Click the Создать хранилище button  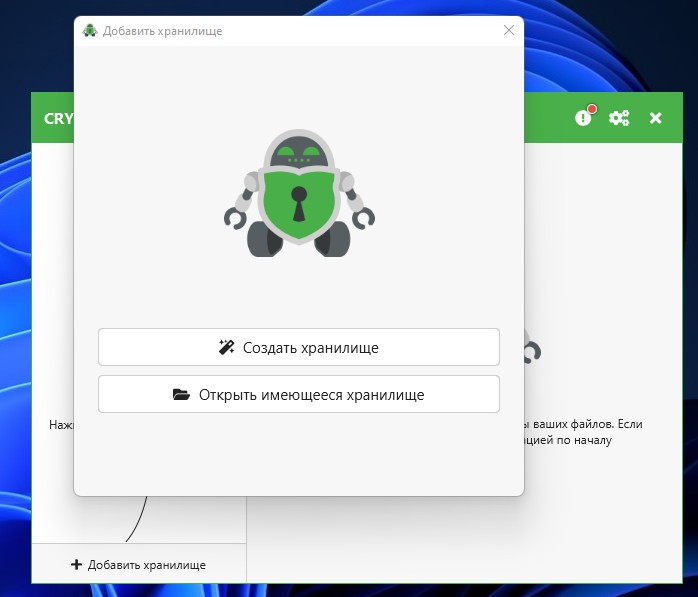click(299, 347)
